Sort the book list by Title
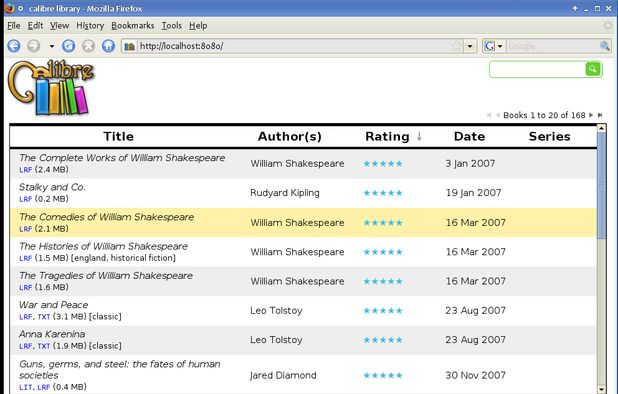Image resolution: width=618 pixels, height=394 pixels. point(118,136)
